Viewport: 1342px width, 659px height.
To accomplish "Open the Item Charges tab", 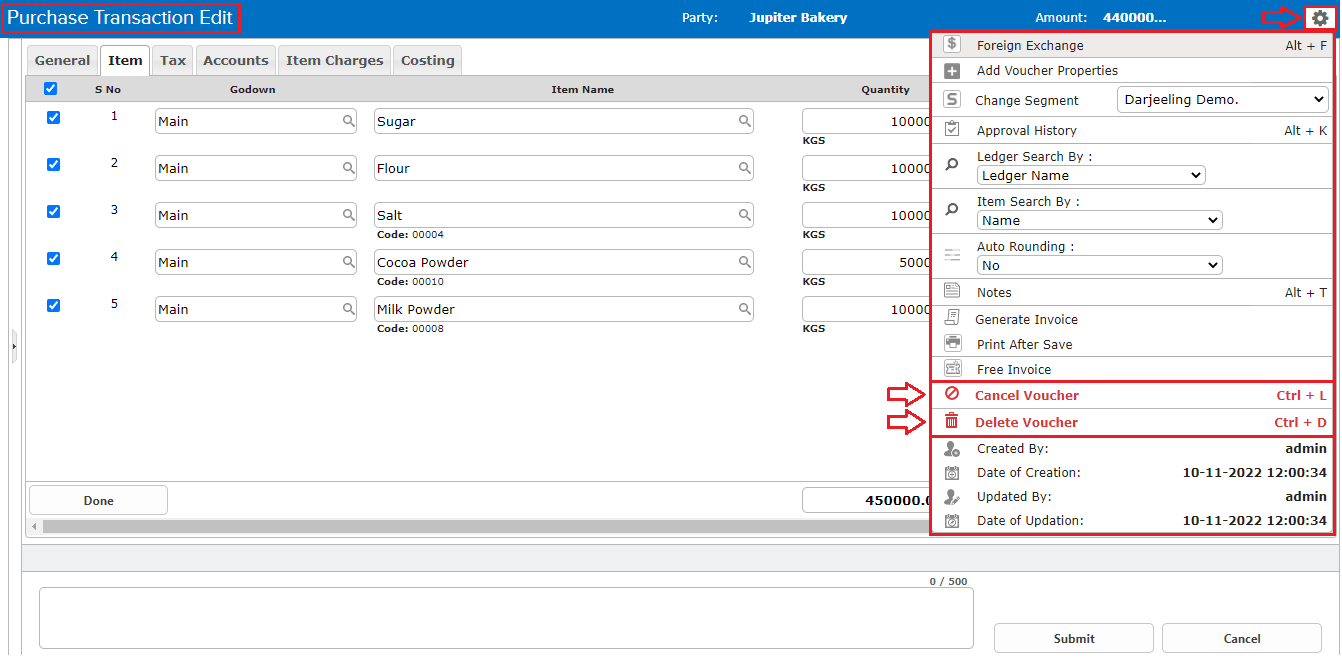I will [x=334, y=61].
